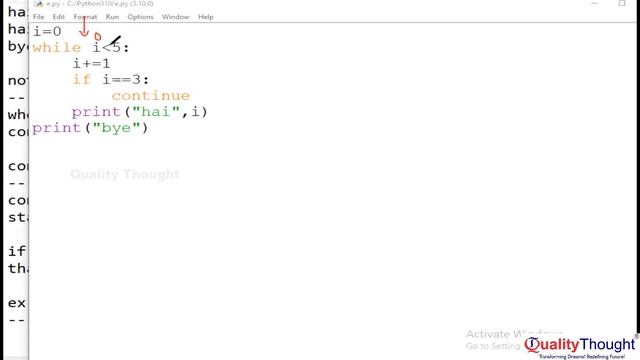Click the line 'i=0' in the editor
The width and height of the screenshot is (640, 360).
[x=47, y=31]
